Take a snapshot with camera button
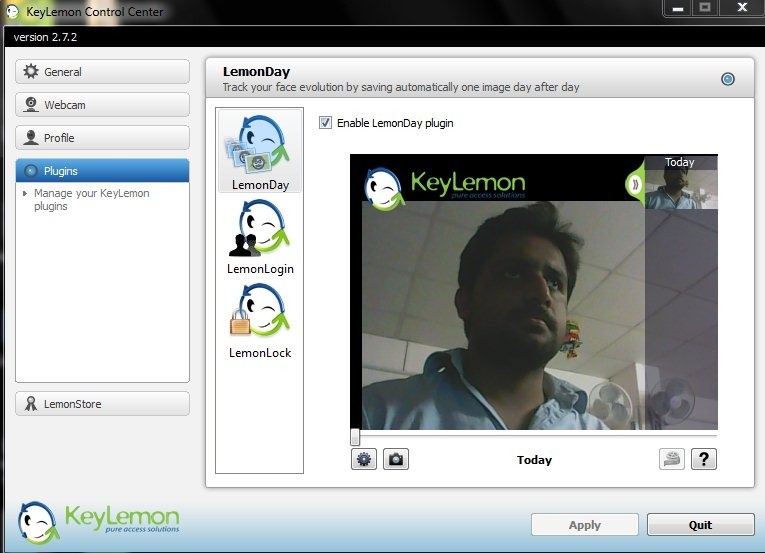The height and width of the screenshot is (553, 765). 396,459
